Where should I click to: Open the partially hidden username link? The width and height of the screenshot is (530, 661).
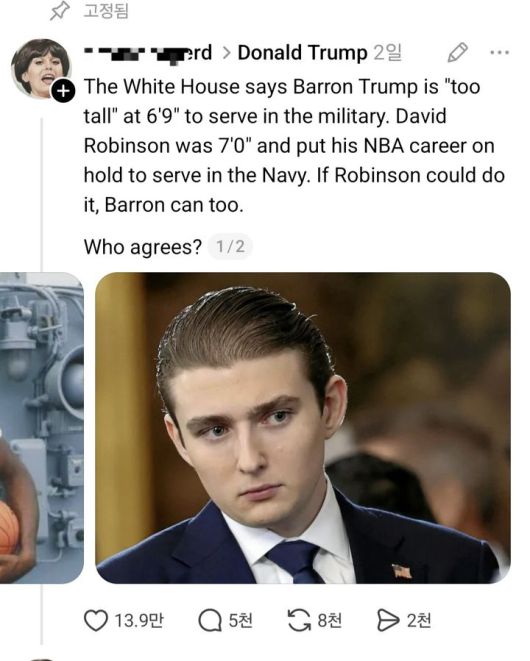pyautogui.click(x=148, y=53)
